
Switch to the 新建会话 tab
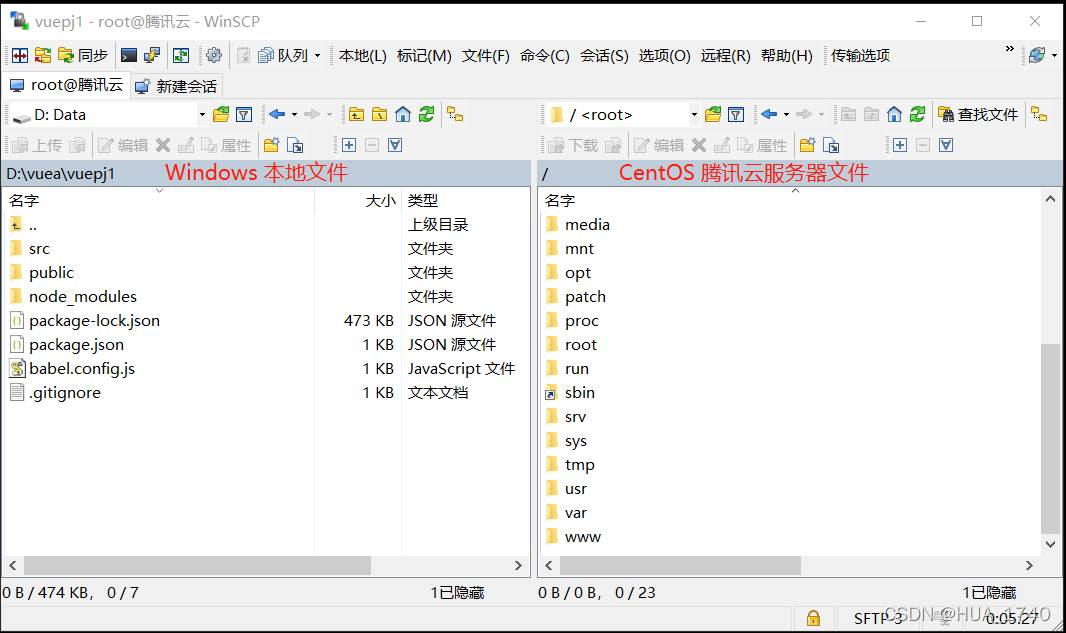tap(176, 86)
